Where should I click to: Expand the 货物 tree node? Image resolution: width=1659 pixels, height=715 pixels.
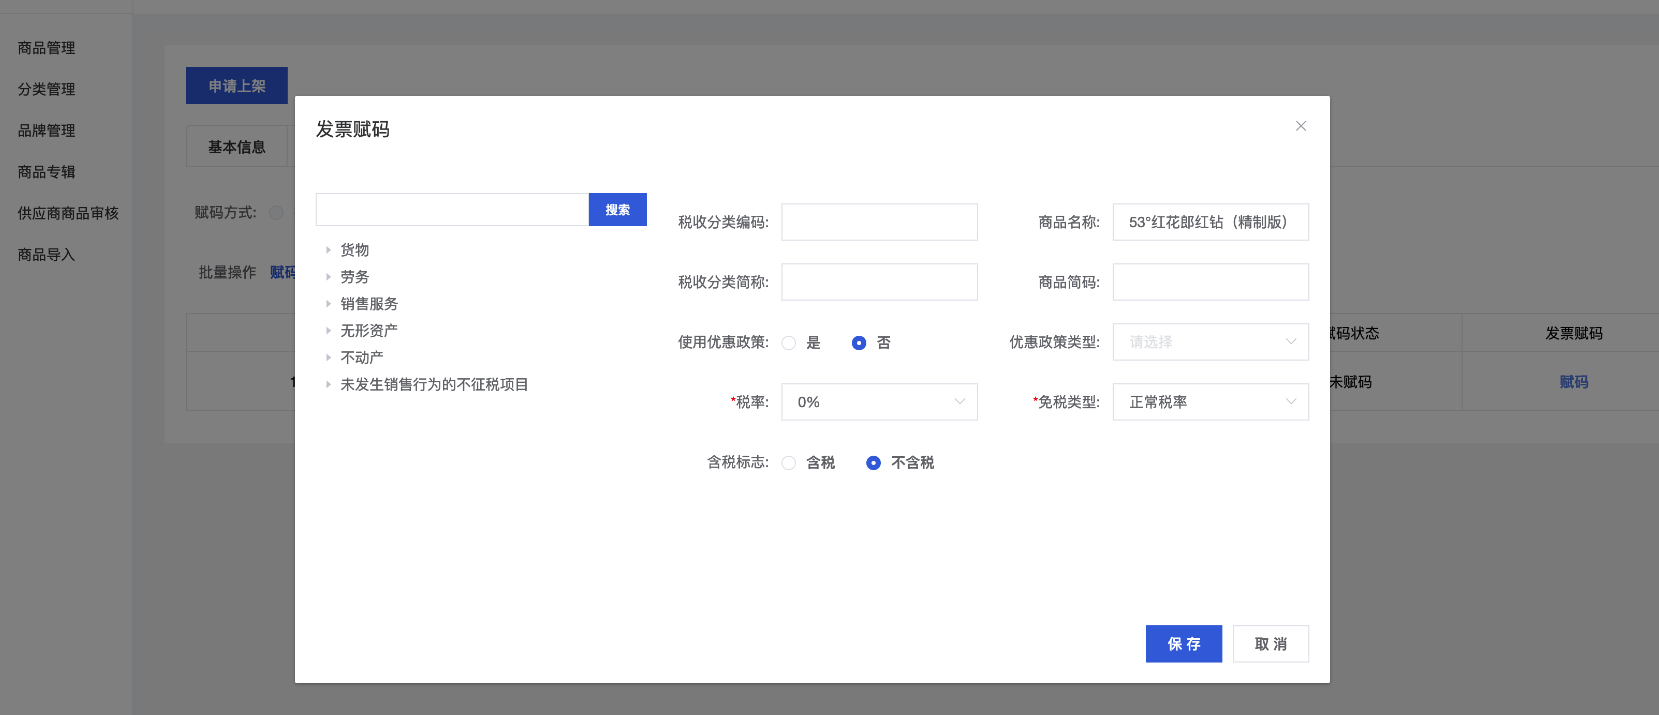(328, 250)
